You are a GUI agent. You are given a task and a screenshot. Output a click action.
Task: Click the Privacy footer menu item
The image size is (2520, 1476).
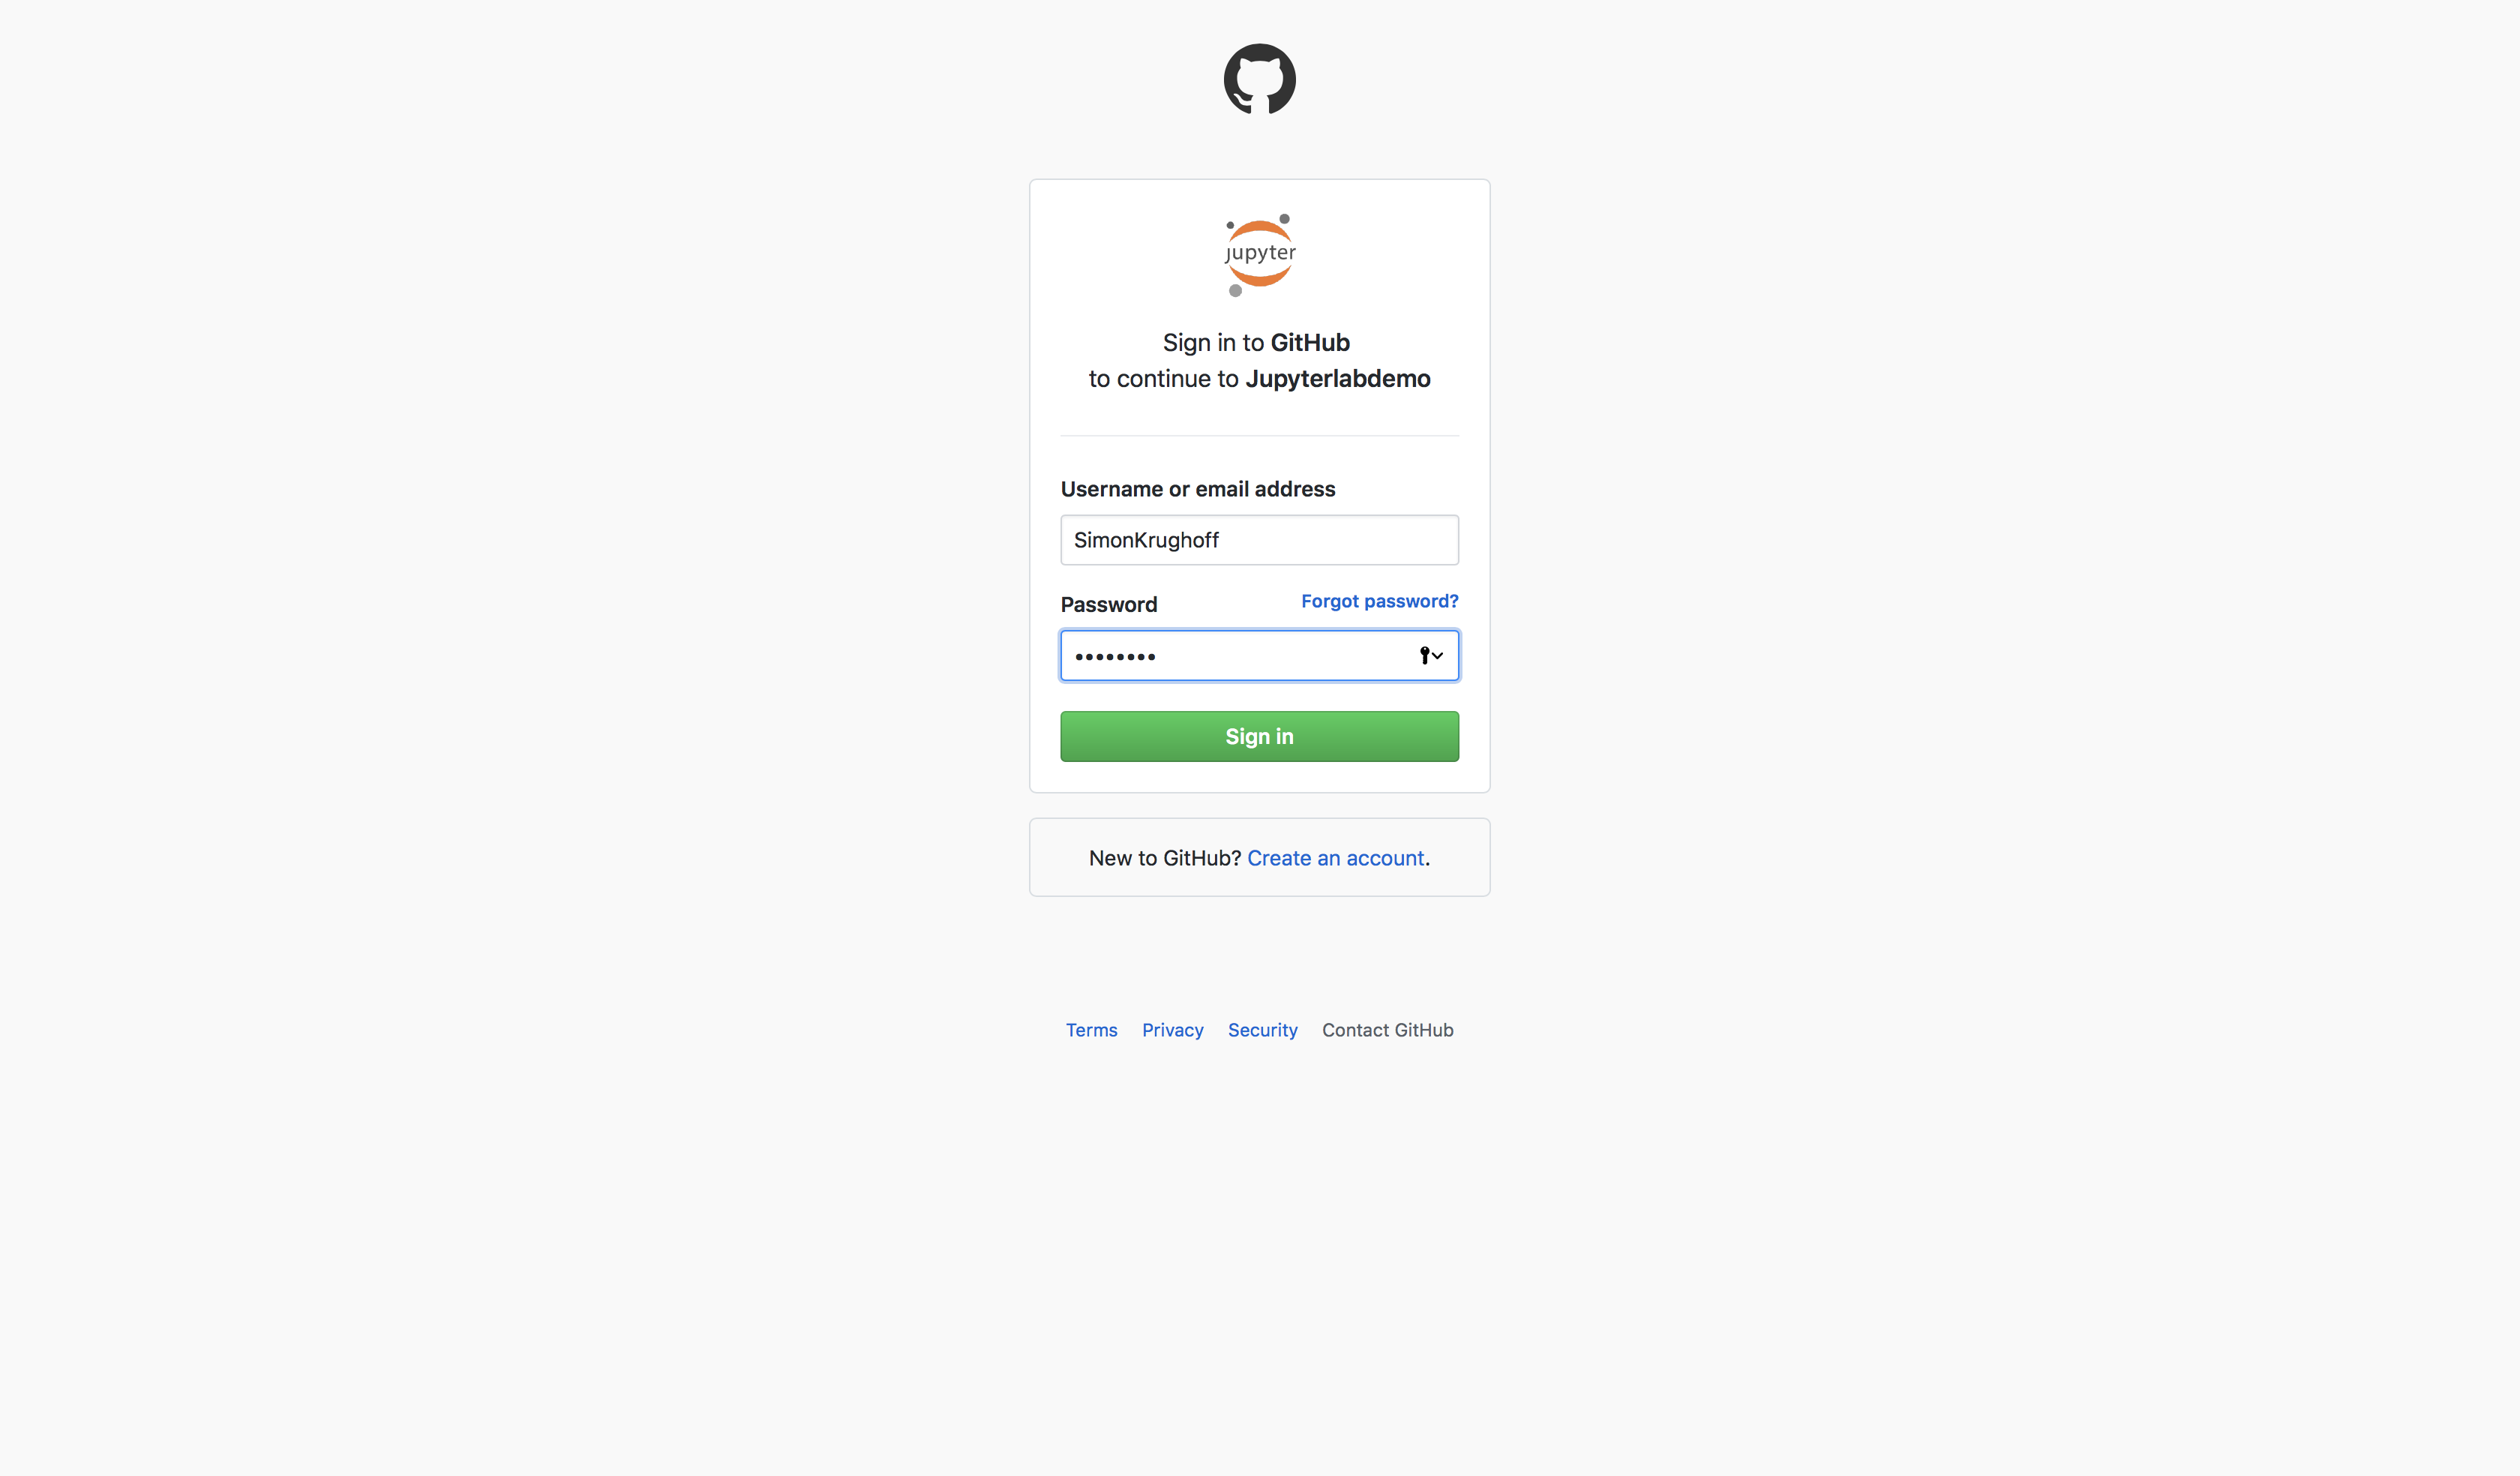point(1171,1030)
